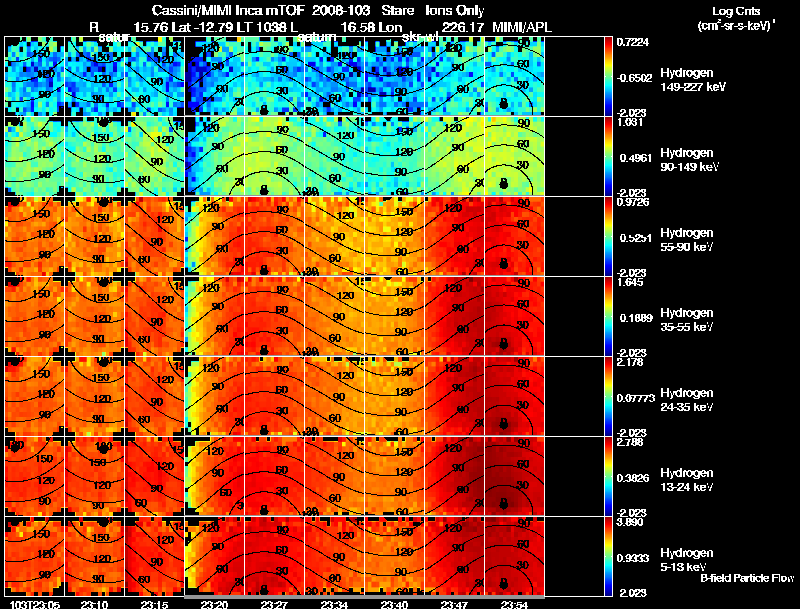Open the 13-24 keV image at 23:06
Screen dimensions: 800x609
34,476
